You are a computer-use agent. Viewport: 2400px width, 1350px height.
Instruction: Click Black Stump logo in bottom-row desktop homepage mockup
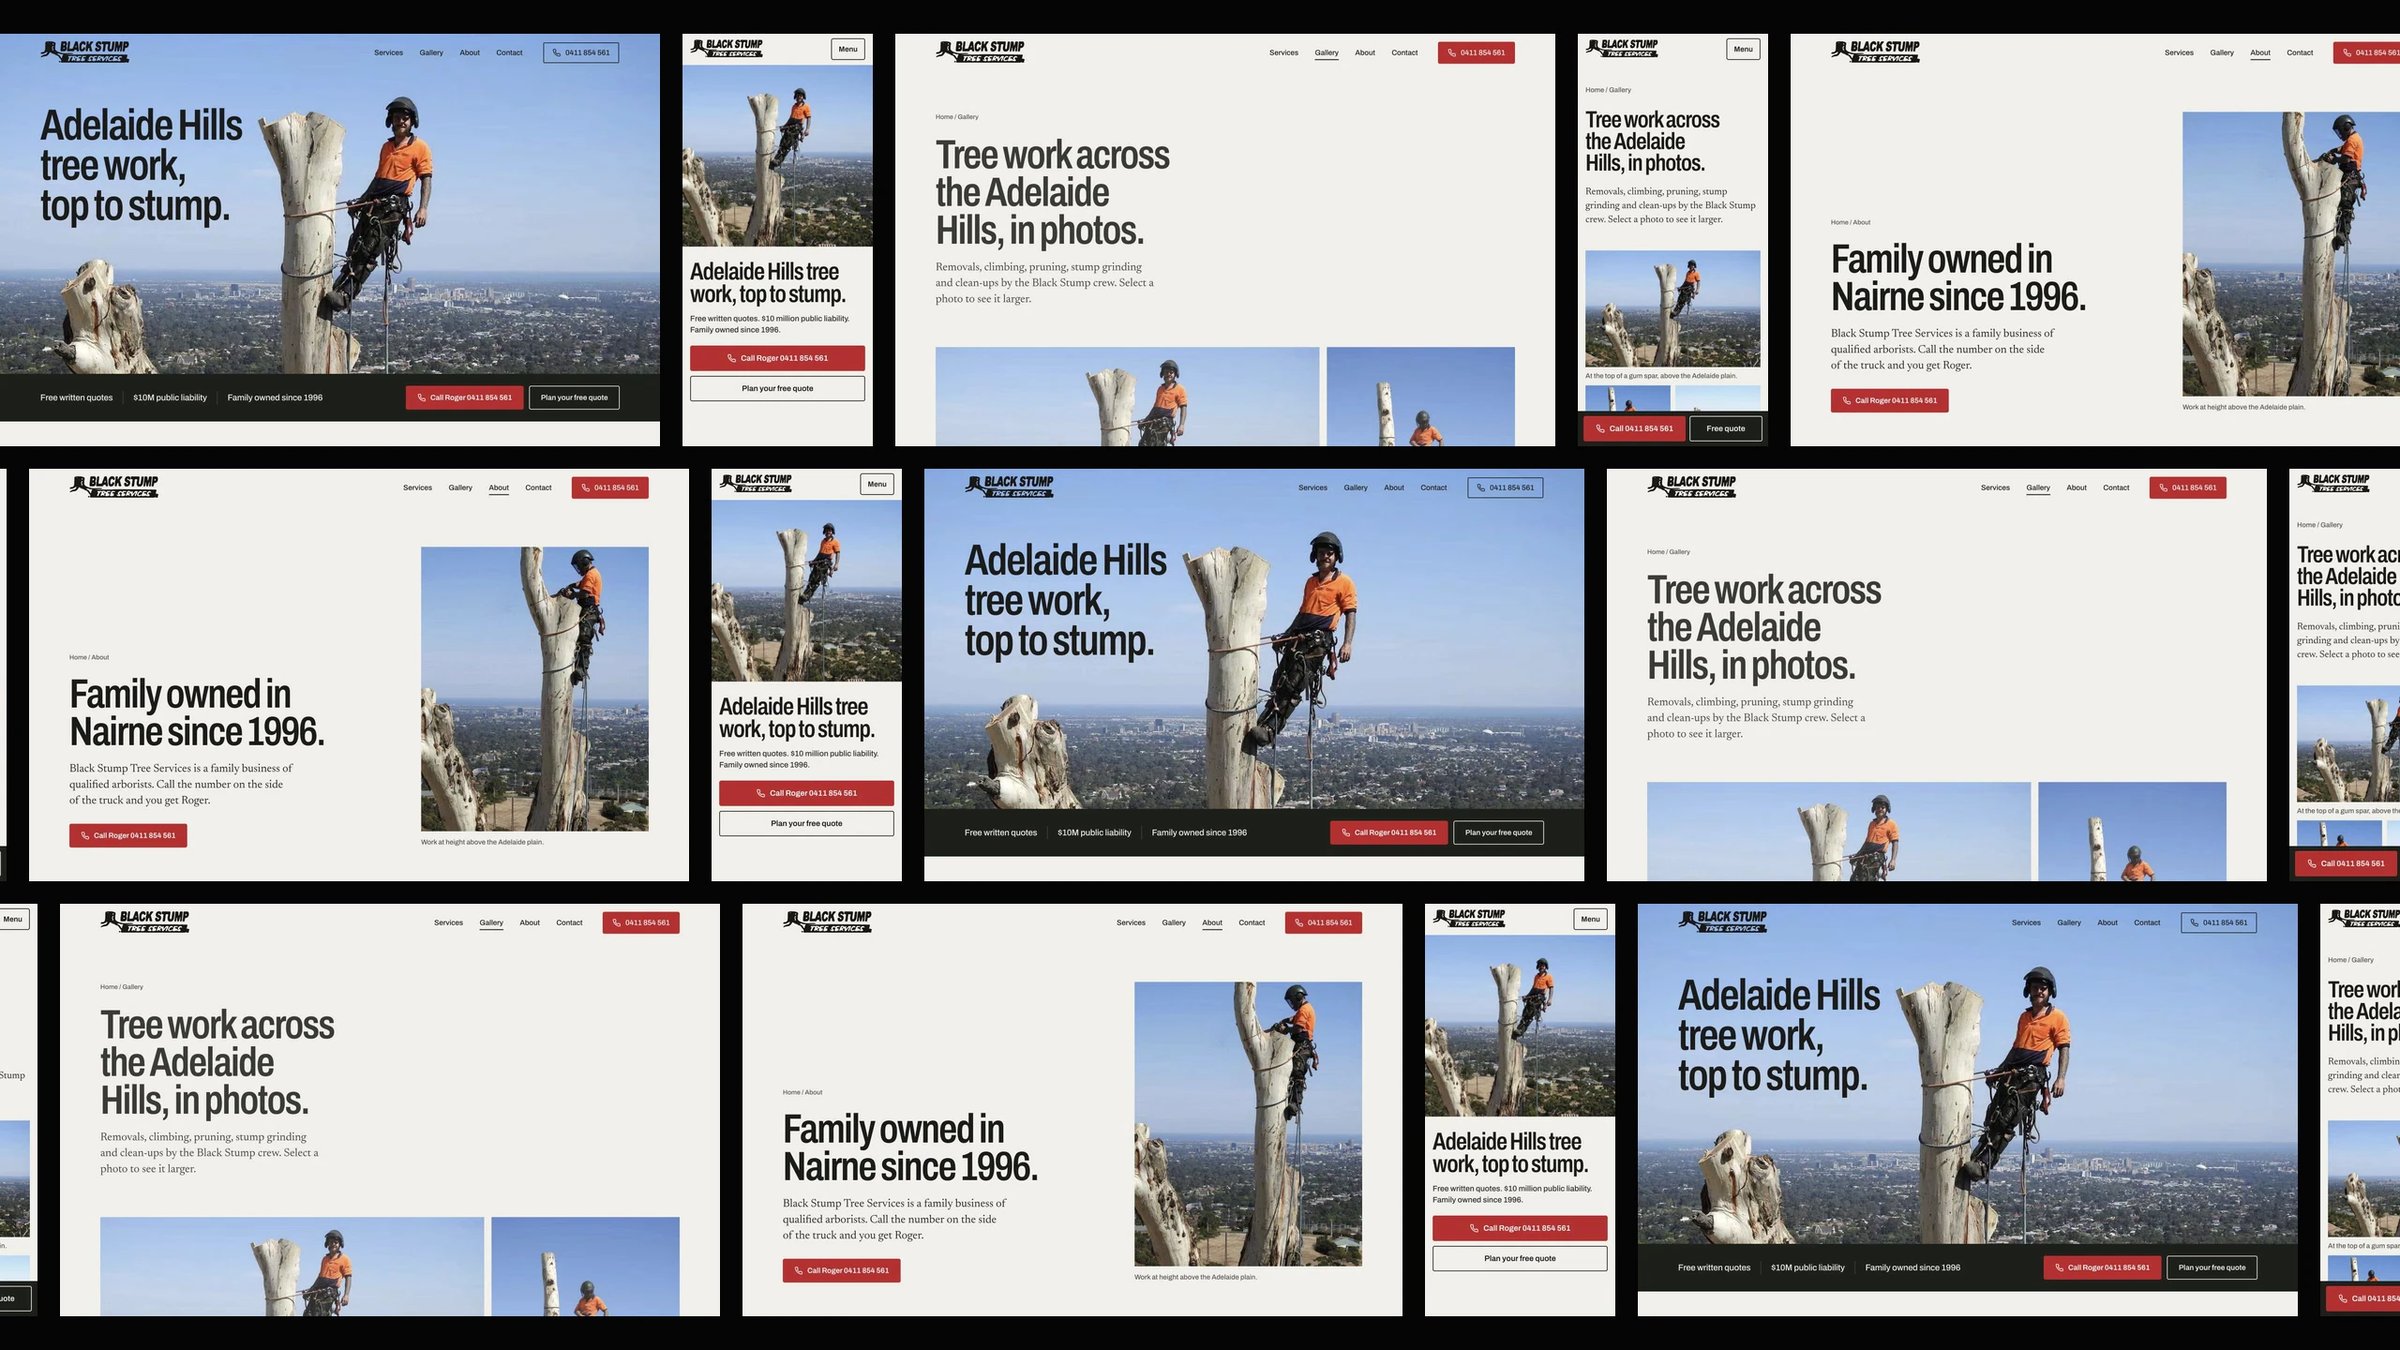pyautogui.click(x=1722, y=922)
